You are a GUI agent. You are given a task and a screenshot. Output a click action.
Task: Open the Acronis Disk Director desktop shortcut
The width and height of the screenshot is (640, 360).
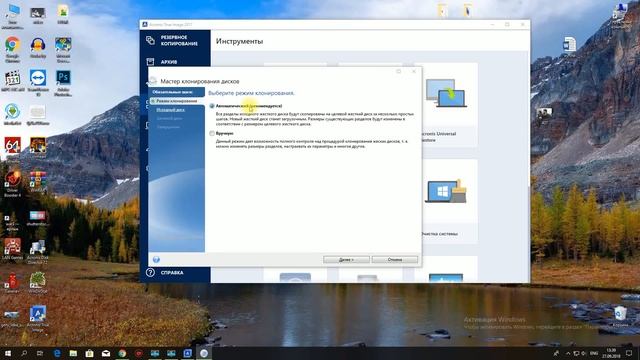coord(38,247)
